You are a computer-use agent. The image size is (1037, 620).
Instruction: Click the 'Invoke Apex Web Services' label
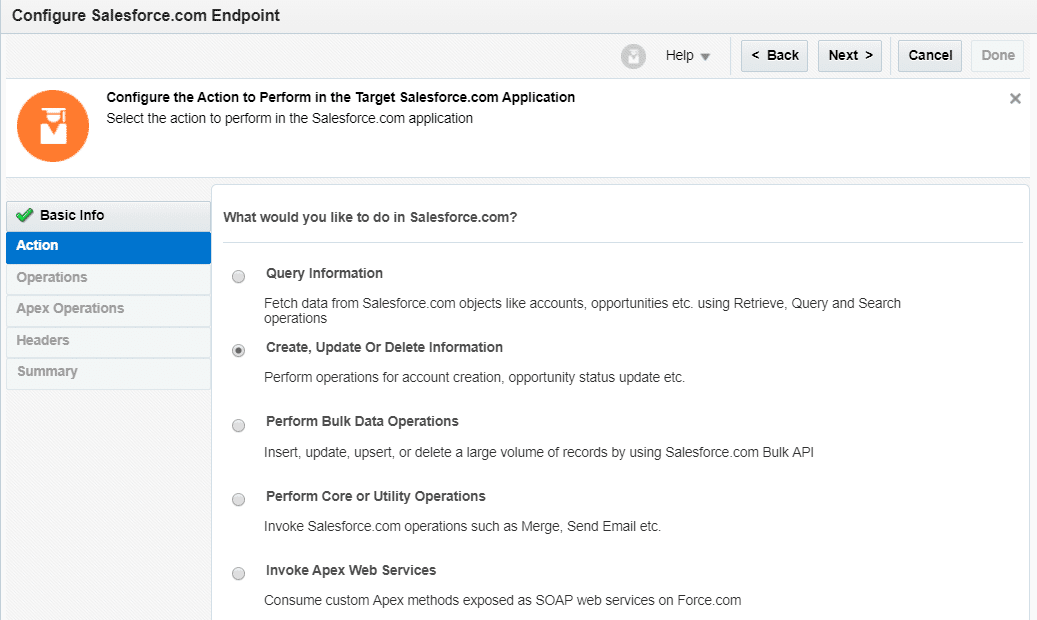coord(351,570)
